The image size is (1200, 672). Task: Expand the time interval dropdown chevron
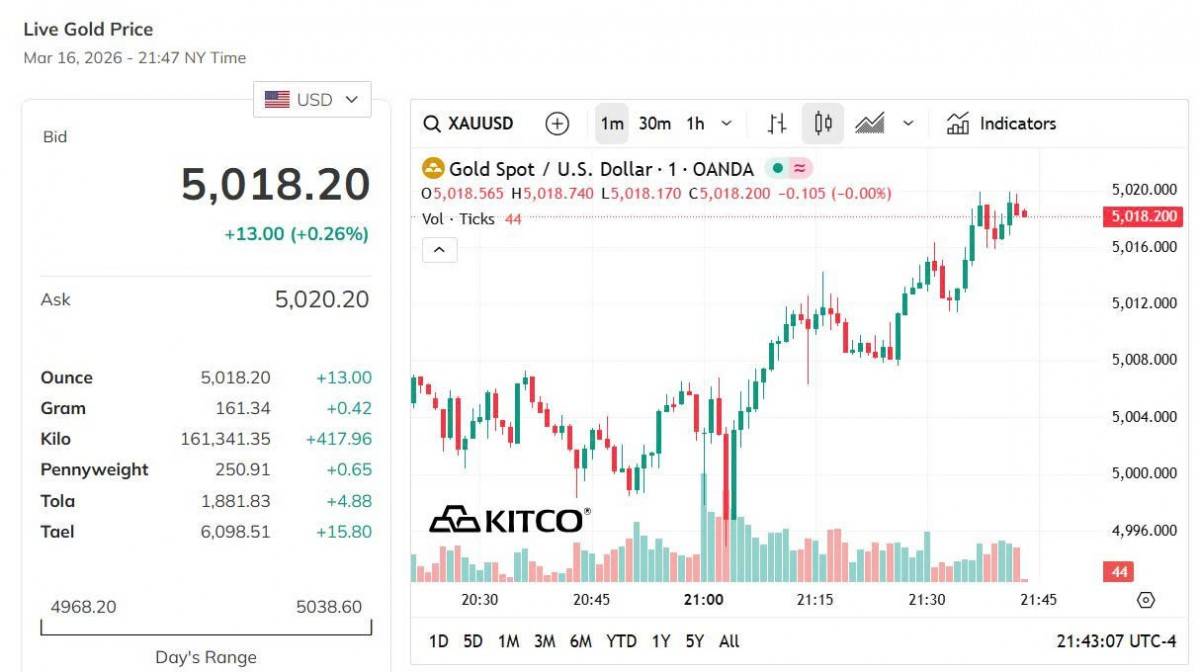point(726,124)
